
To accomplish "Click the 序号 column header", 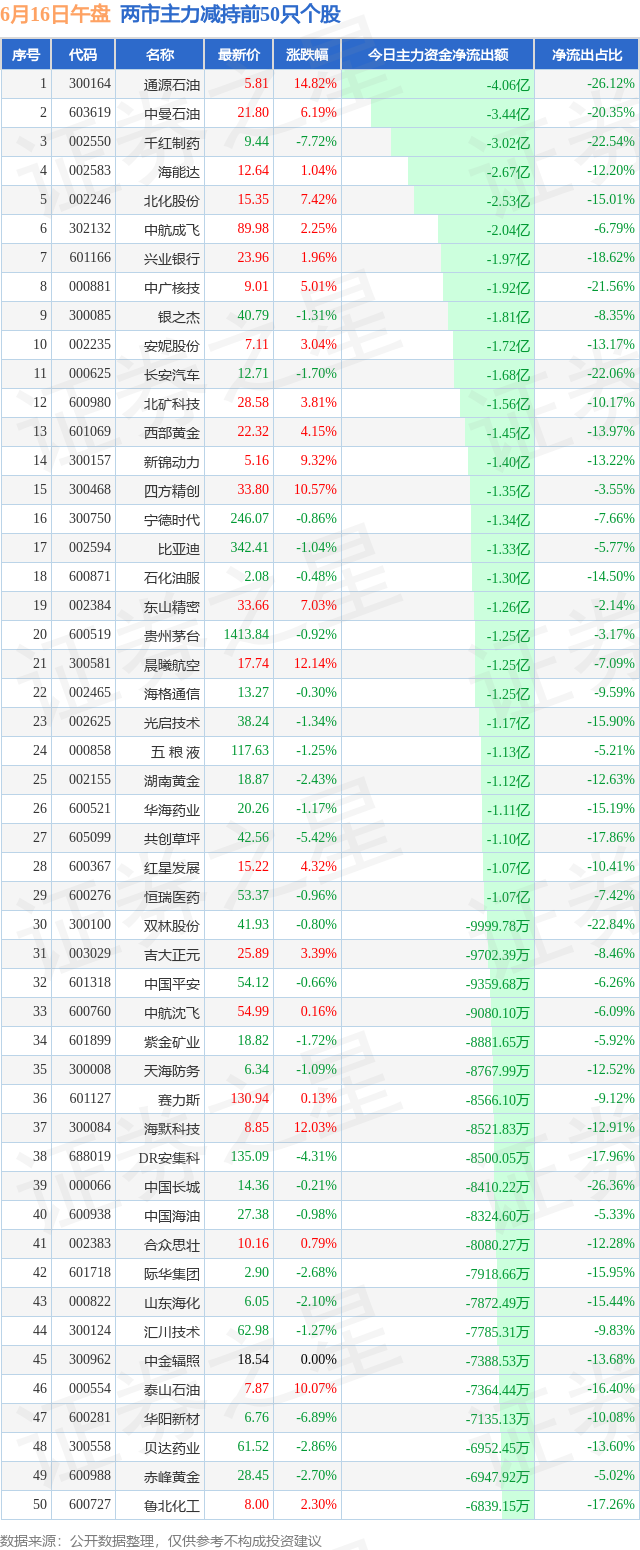I will (26, 55).
